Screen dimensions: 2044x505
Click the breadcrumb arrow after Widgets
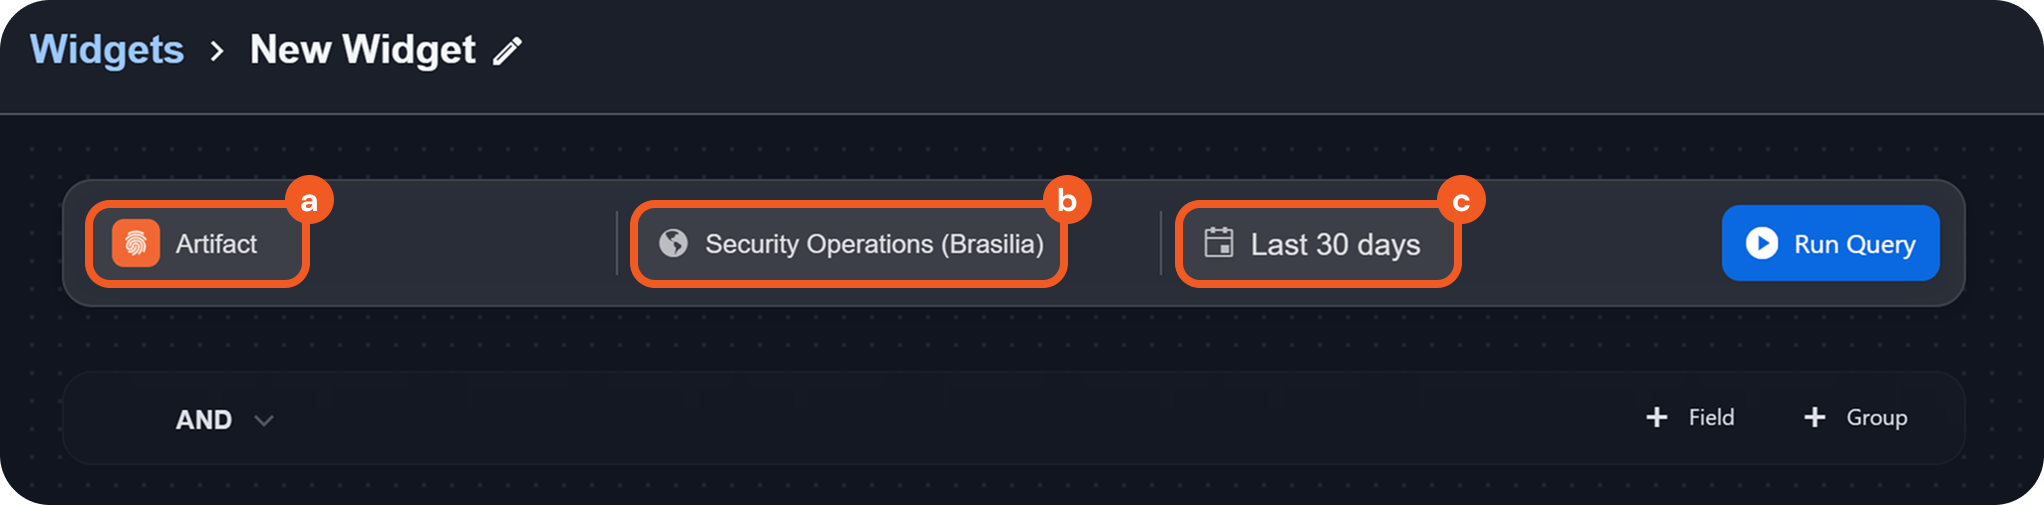coord(217,51)
